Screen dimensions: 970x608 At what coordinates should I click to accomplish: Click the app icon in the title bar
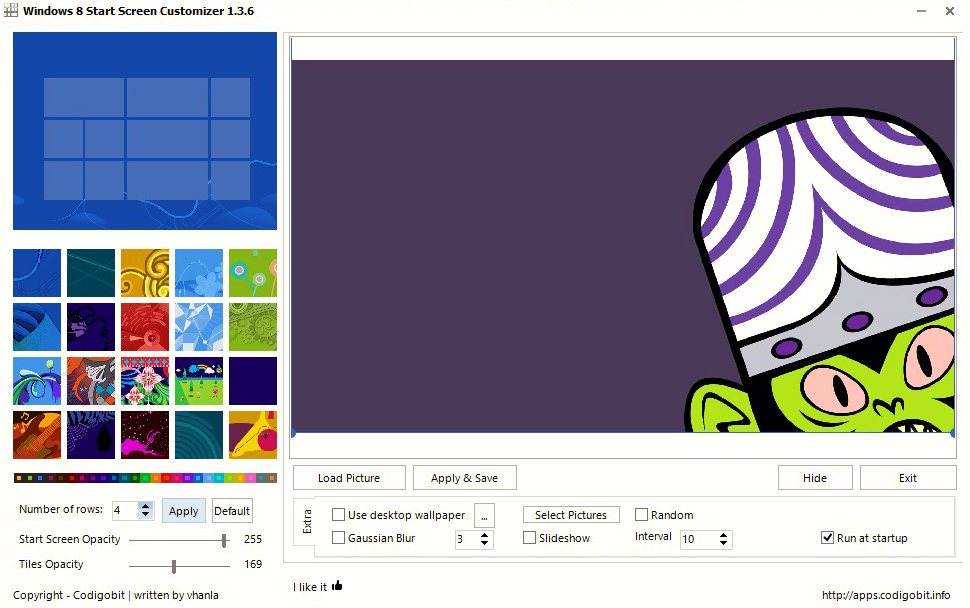[x=11, y=11]
